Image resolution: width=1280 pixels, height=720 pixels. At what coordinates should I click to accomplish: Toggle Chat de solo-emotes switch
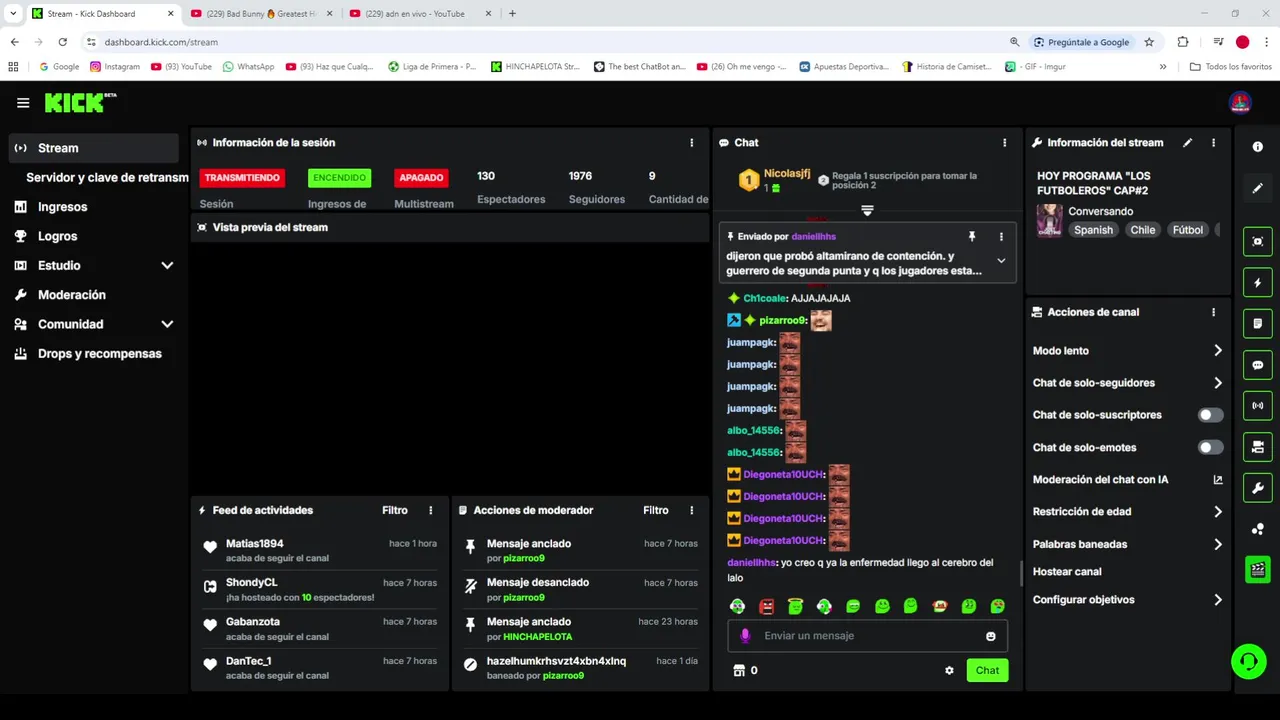pos(1210,448)
